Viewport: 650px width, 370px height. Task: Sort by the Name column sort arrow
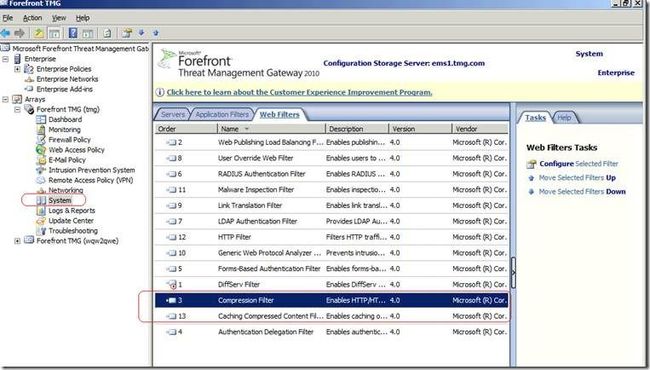[x=247, y=129]
